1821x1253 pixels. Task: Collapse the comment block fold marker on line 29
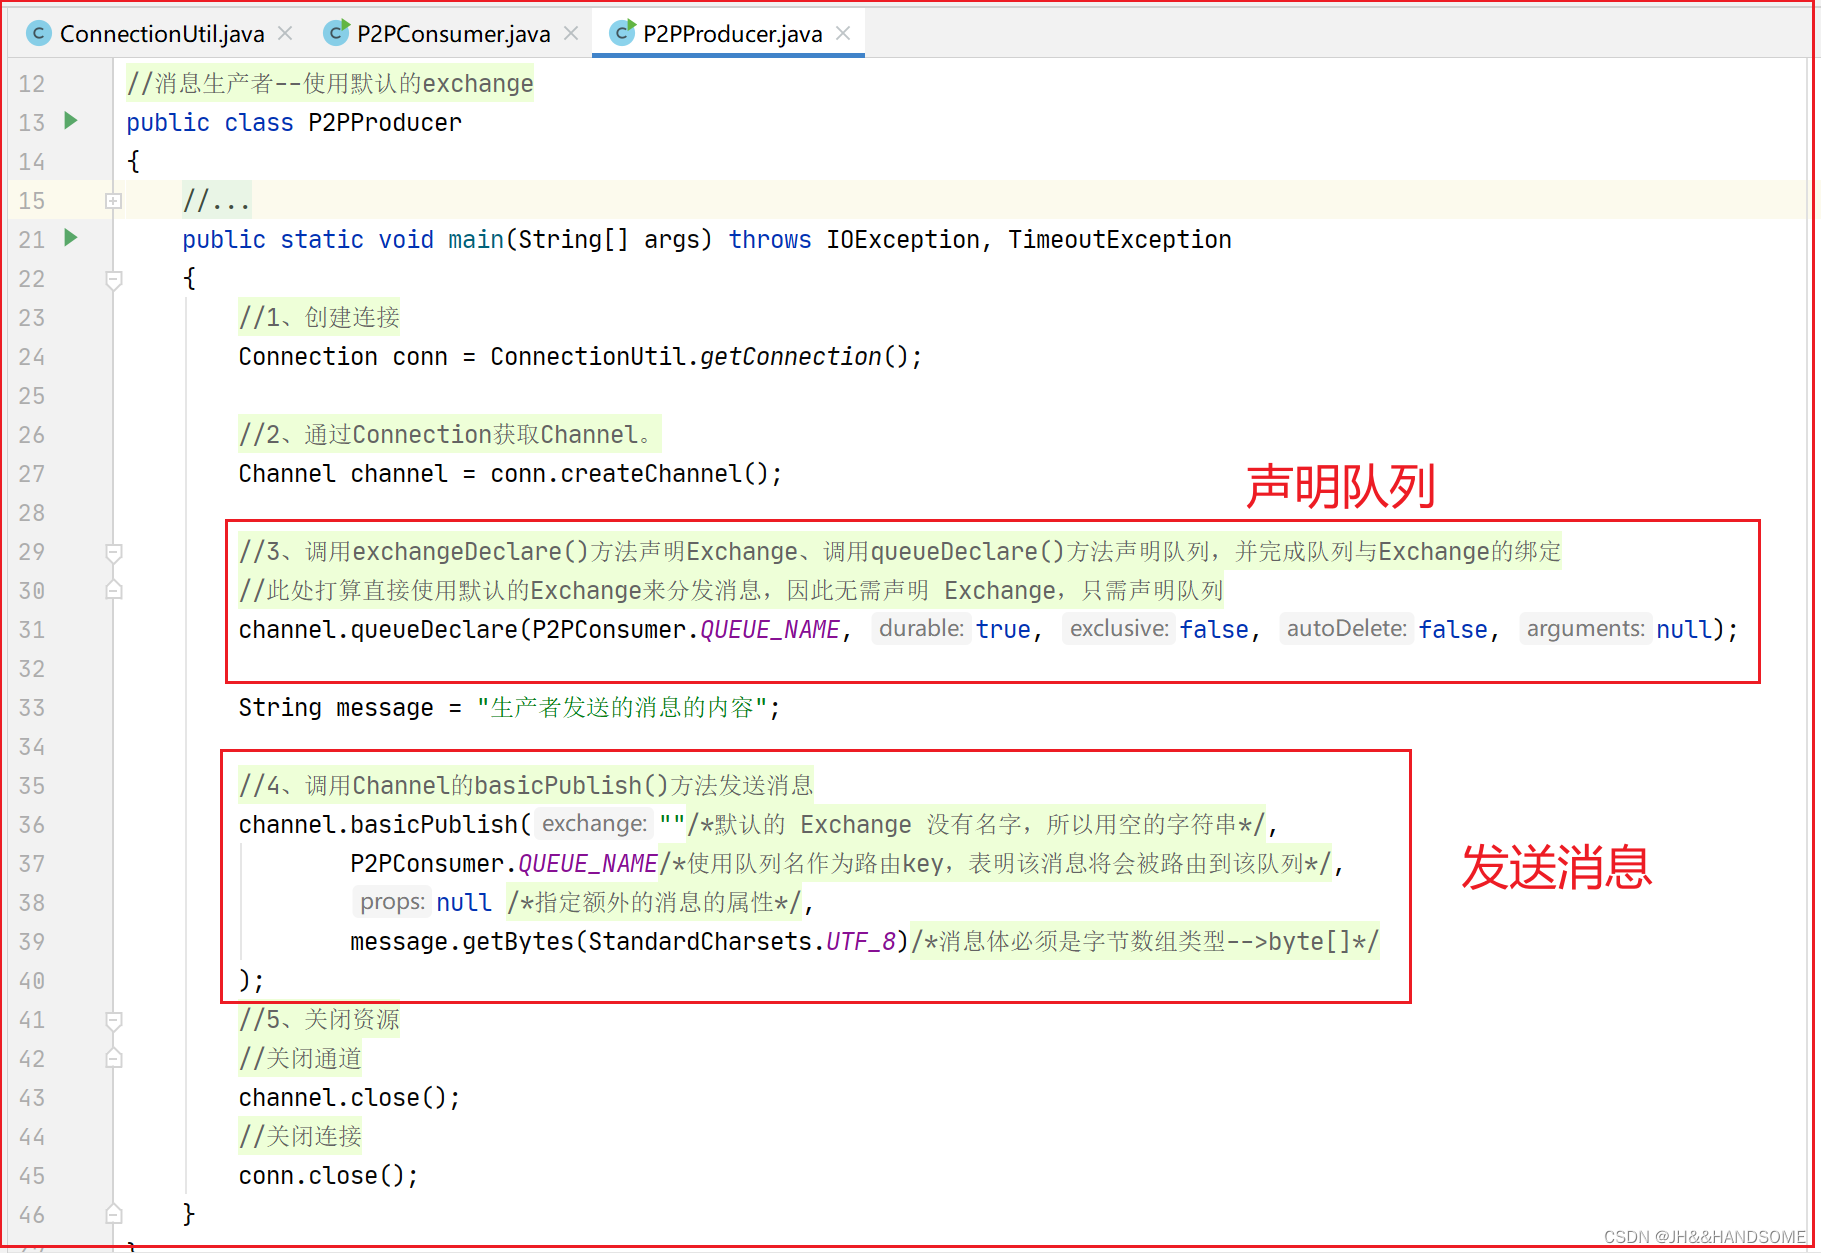(x=114, y=552)
